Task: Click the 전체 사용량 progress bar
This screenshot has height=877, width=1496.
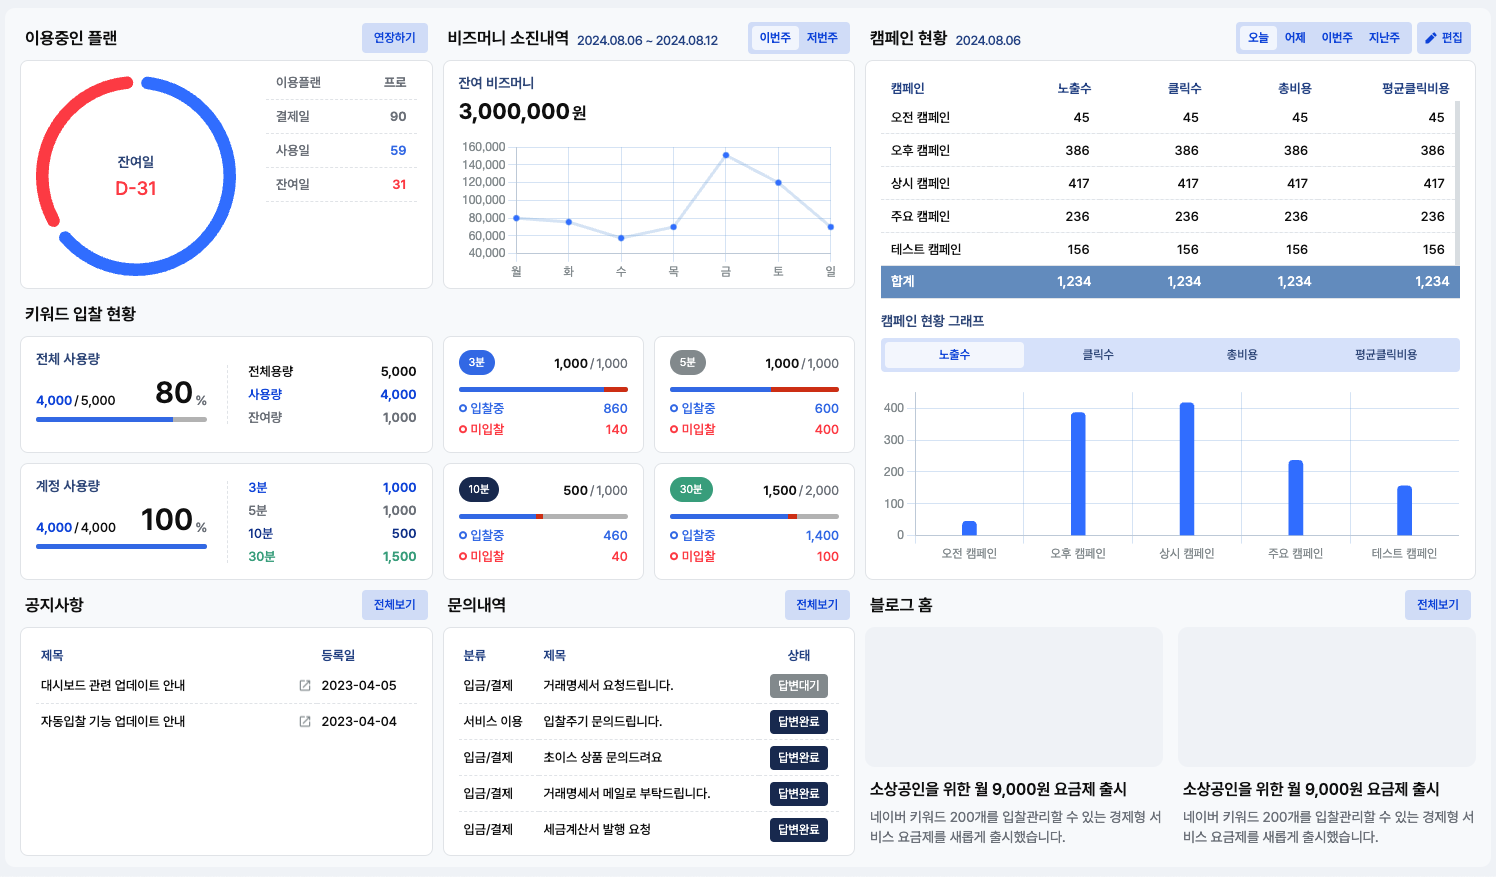Action: (x=121, y=420)
